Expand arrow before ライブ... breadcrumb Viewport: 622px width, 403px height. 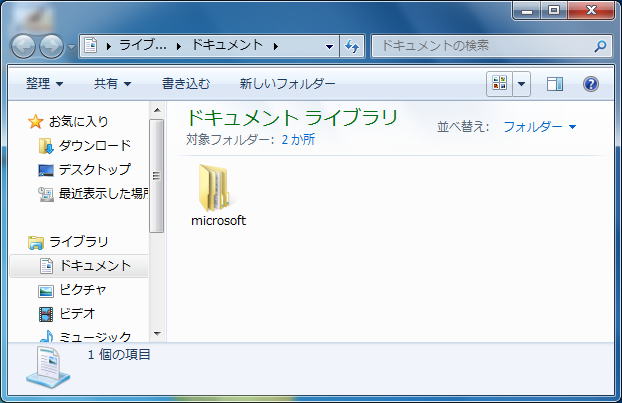tap(109, 46)
